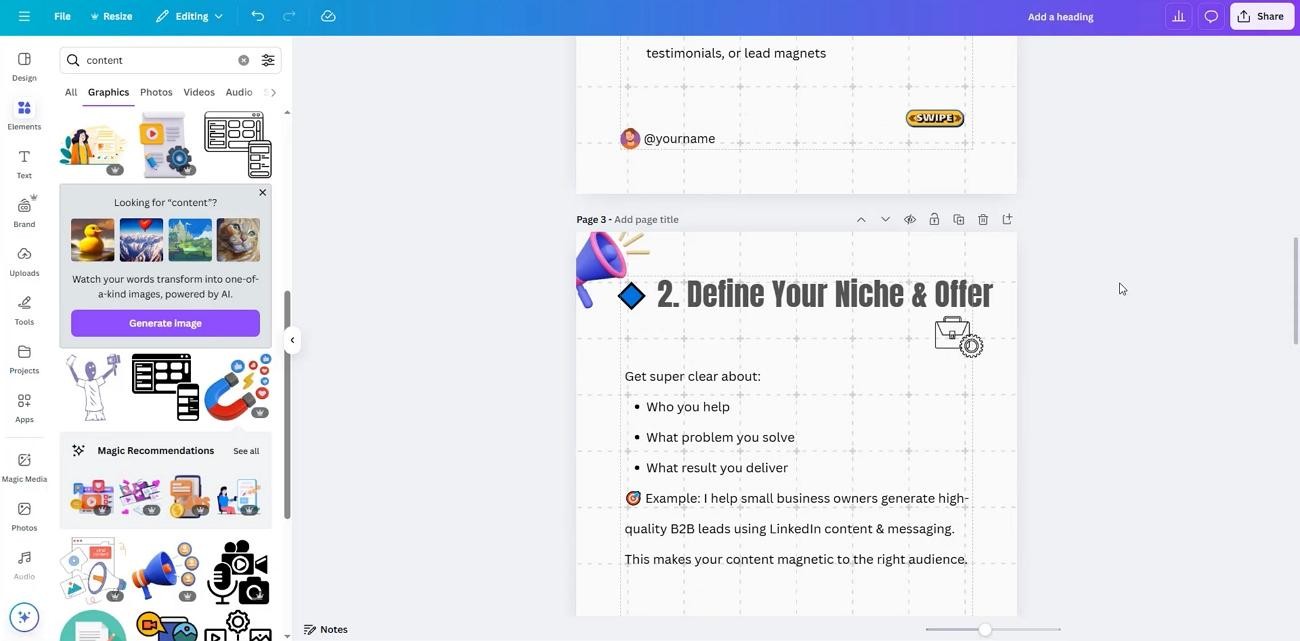Click the canvas vertical scrollbar
1300x641 pixels.
1295,290
